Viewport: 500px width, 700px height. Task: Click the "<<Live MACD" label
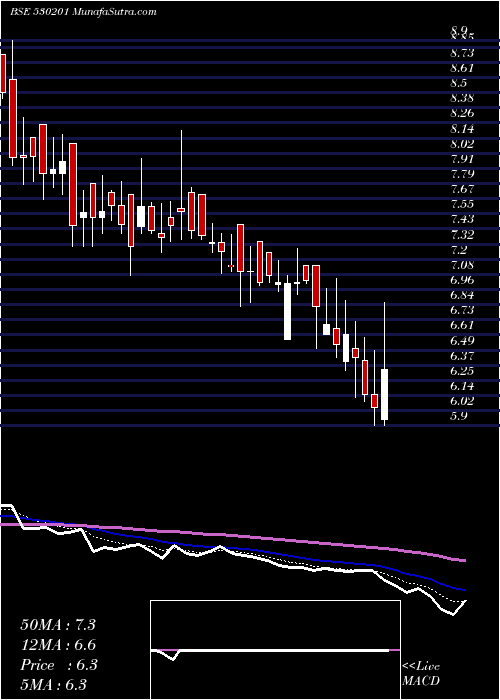421,674
